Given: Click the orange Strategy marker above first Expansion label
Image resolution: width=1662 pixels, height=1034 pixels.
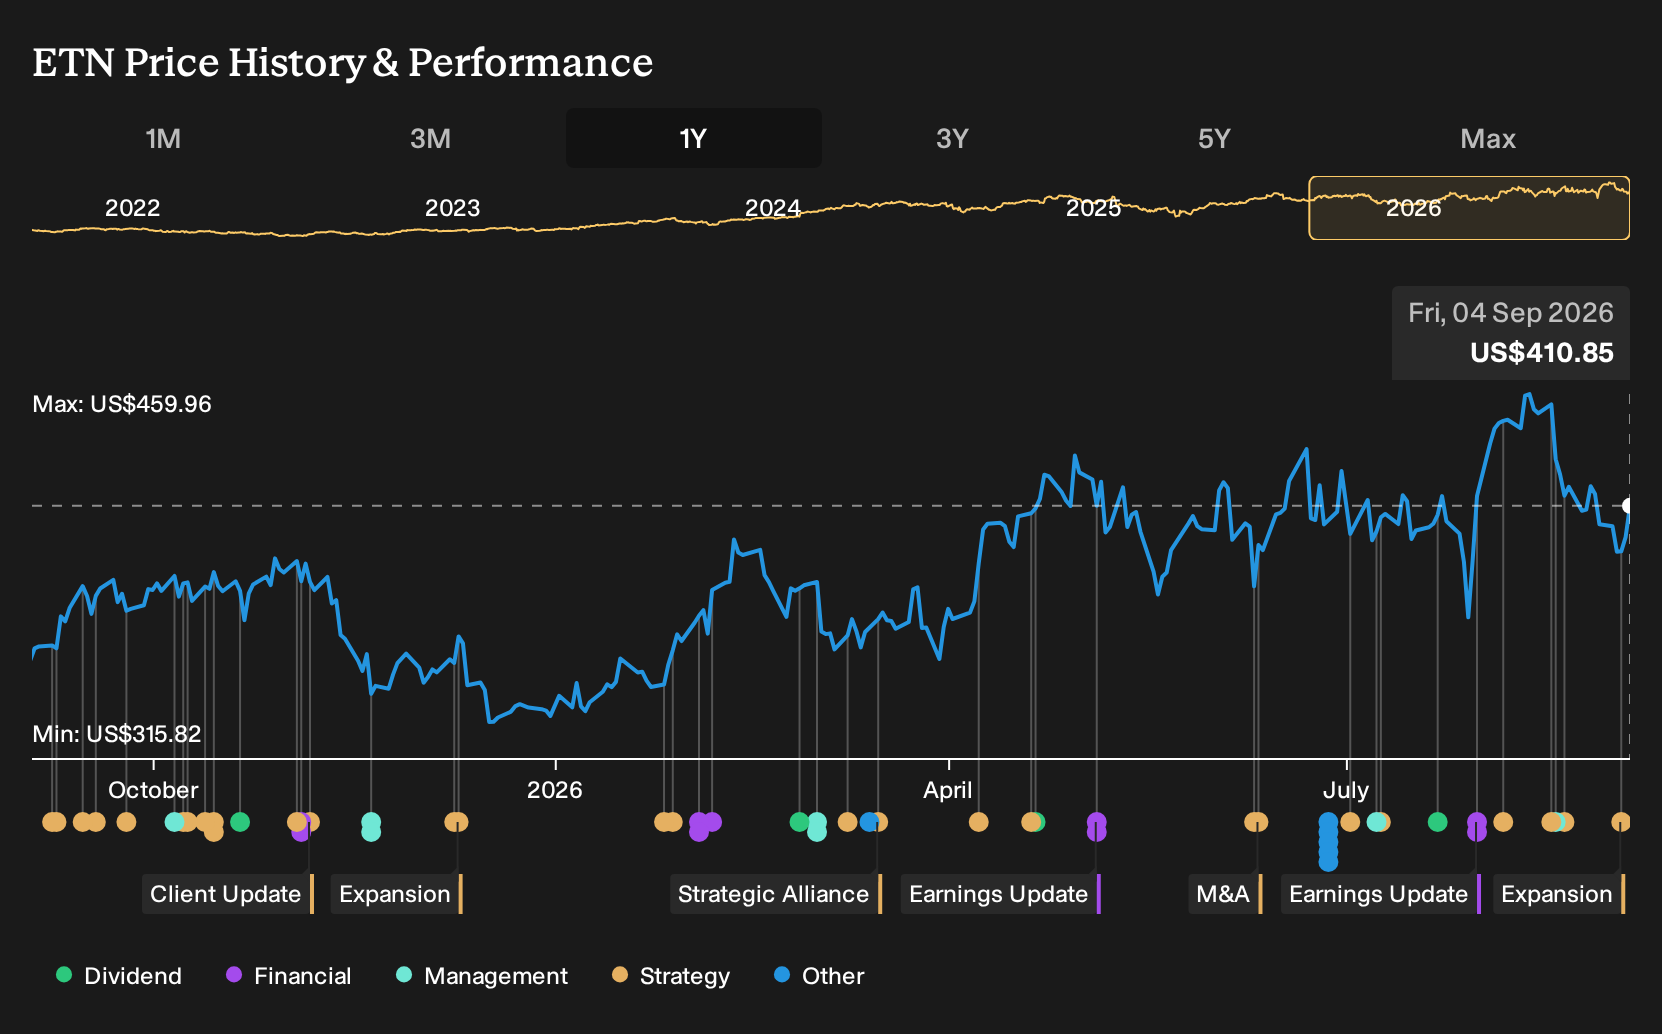Looking at the screenshot, I should 456,822.
